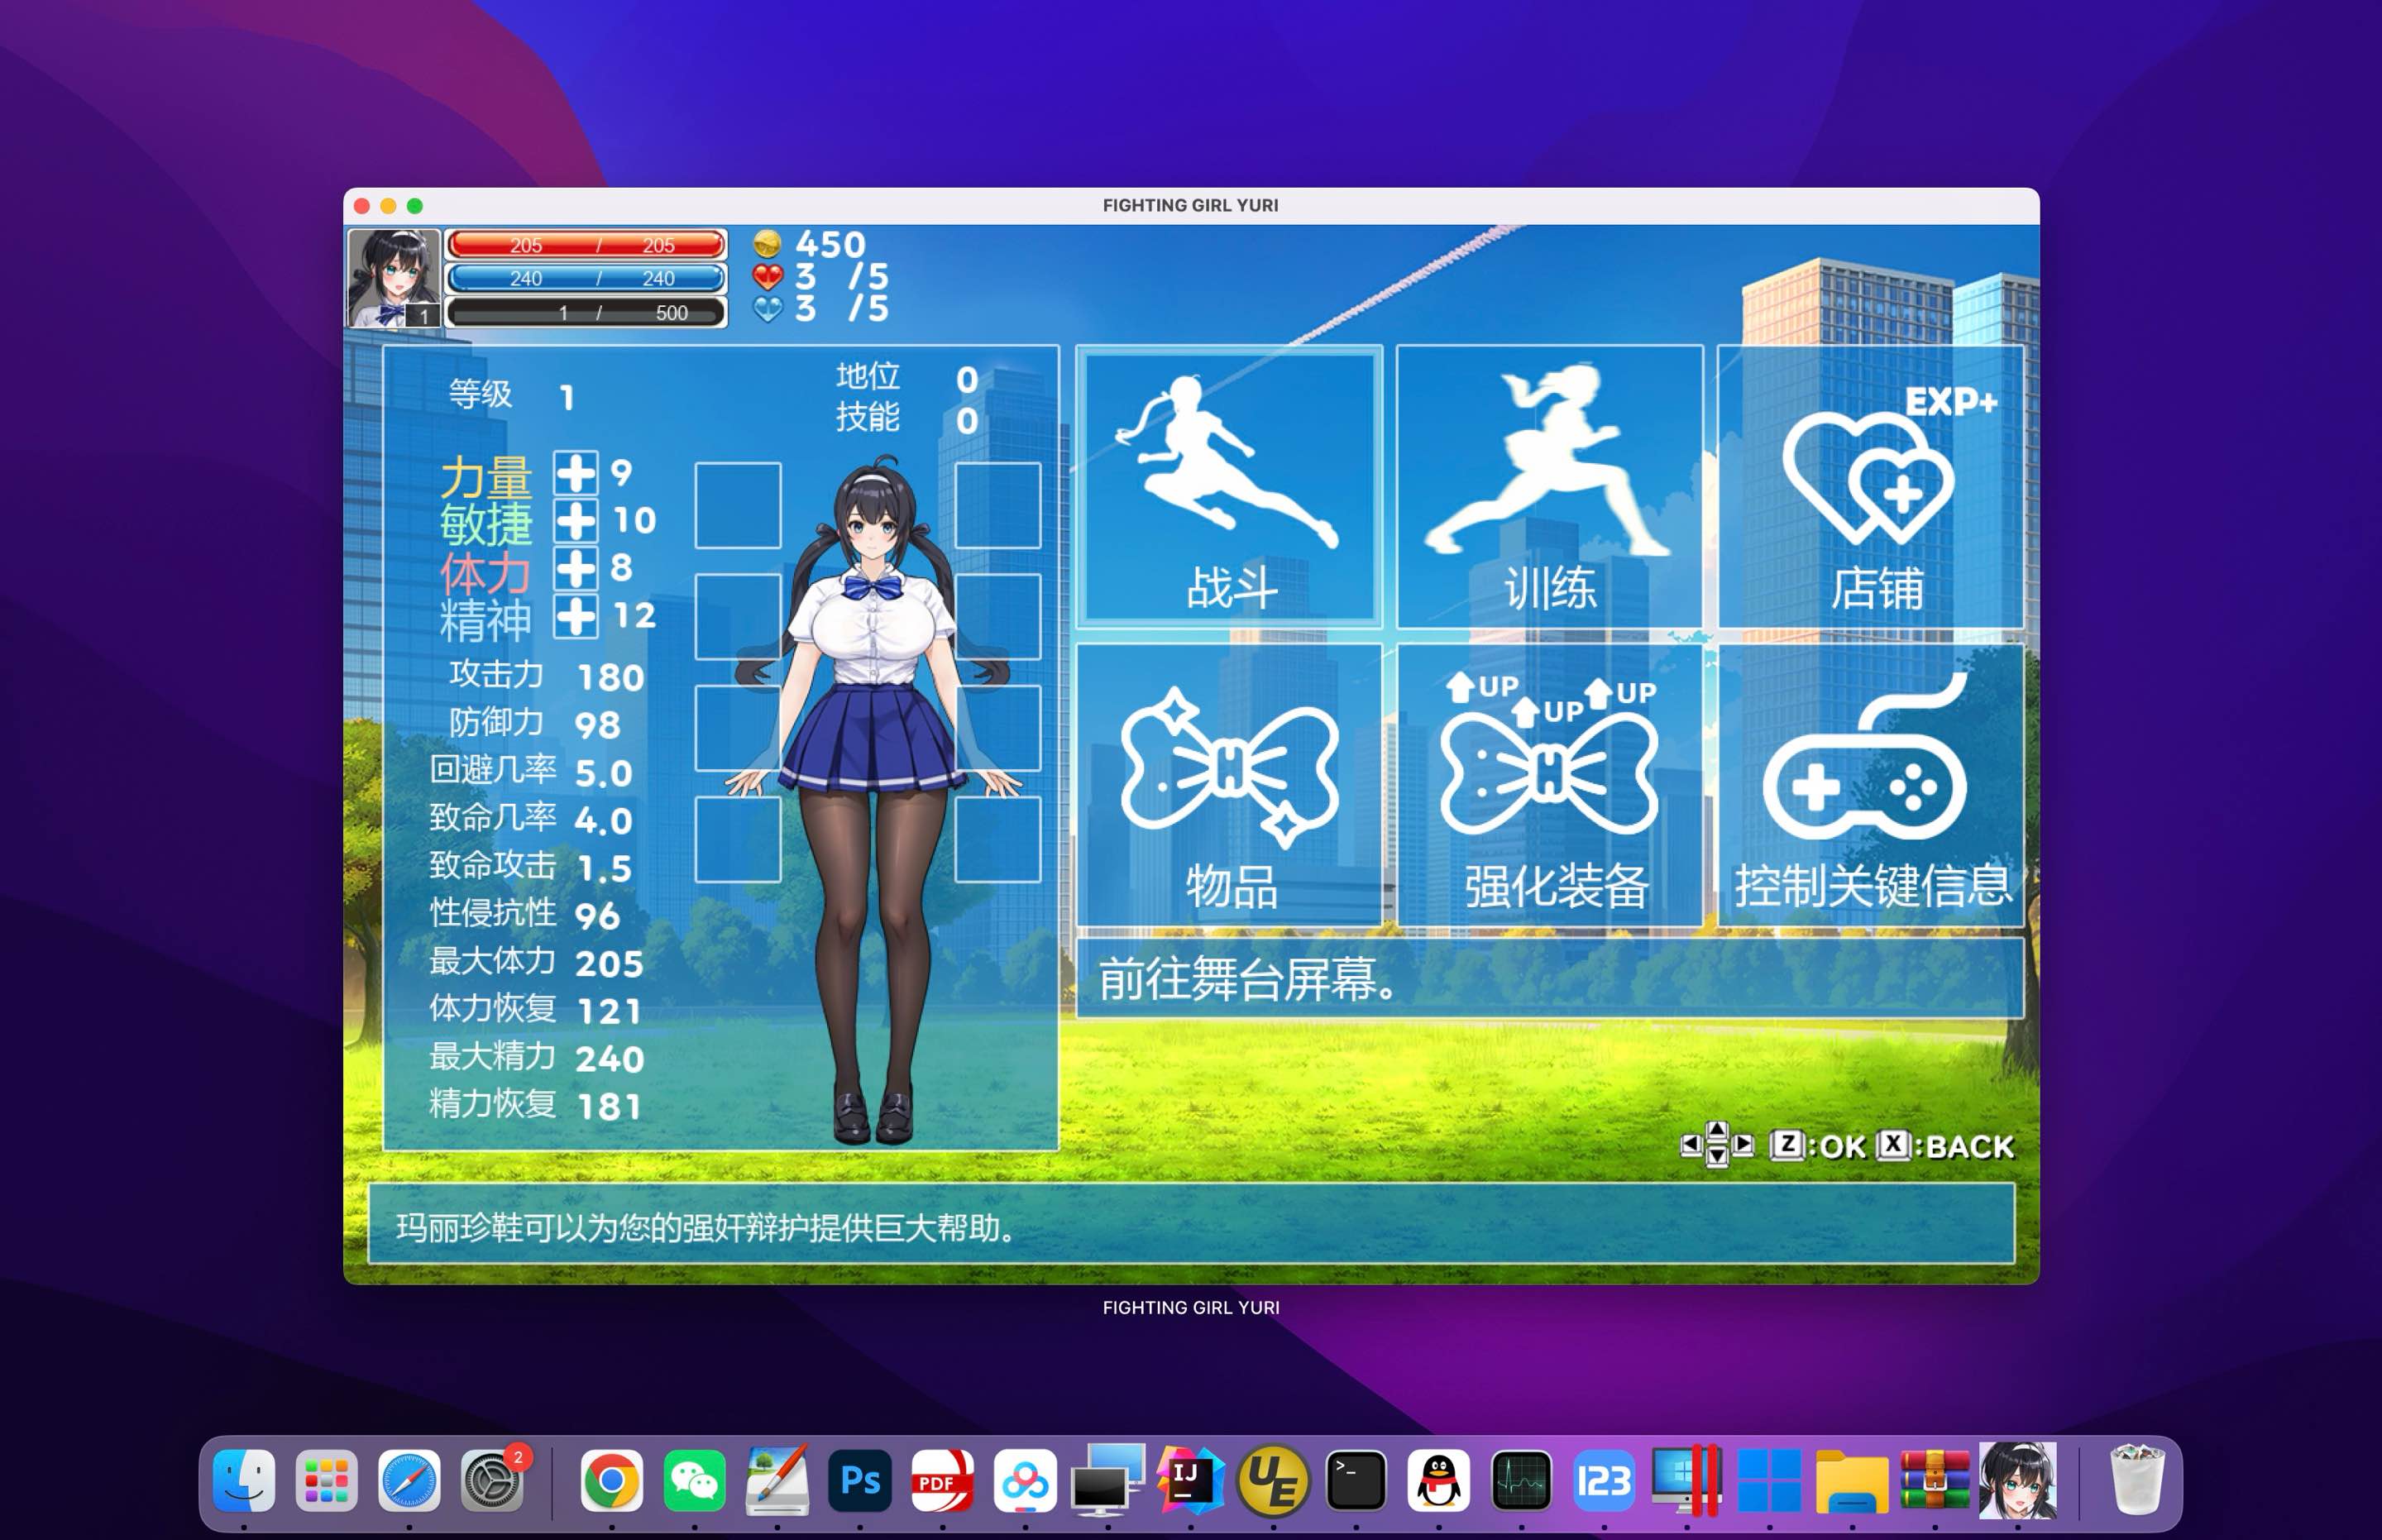The image size is (2382, 1540).
Task: Click the 攻击力 value 180
Action: coord(611,678)
